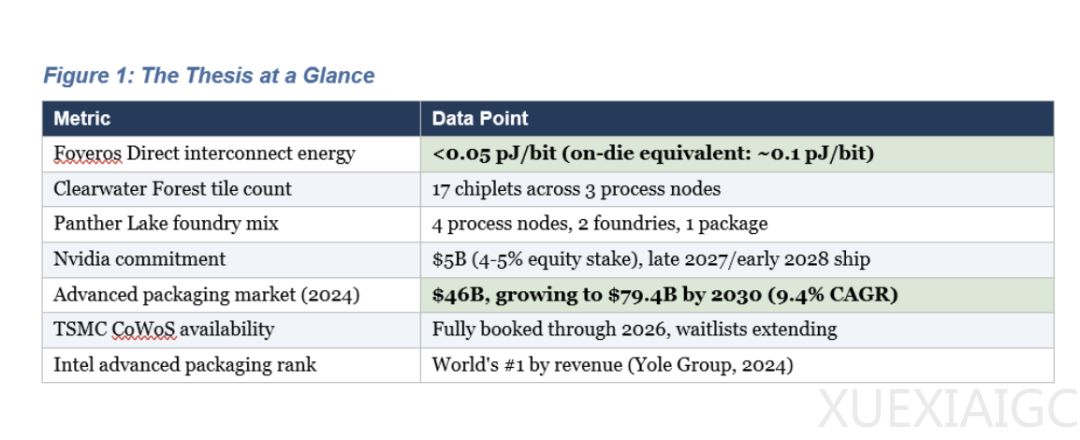Select the '17 chiplets across 3 process nodes' cell
The image size is (1080, 440).
click(576, 189)
